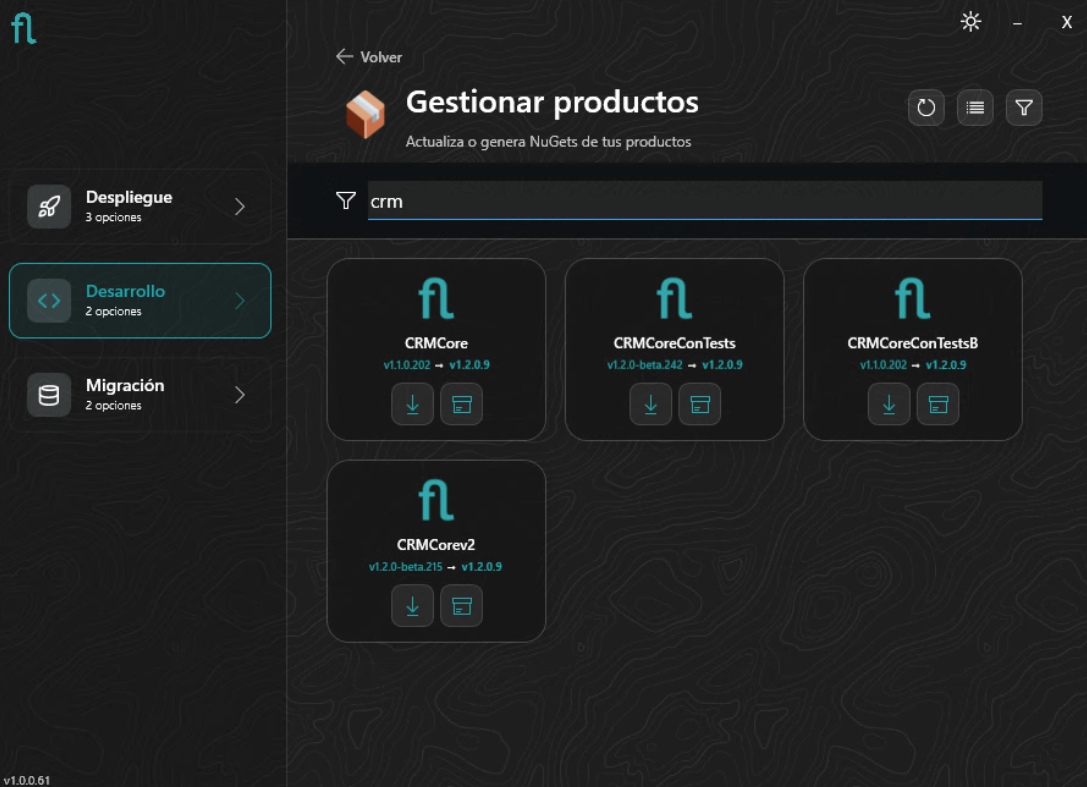The width and height of the screenshot is (1087, 787).
Task: Expand the Desarrollo chevron
Action: pyautogui.click(x=240, y=301)
